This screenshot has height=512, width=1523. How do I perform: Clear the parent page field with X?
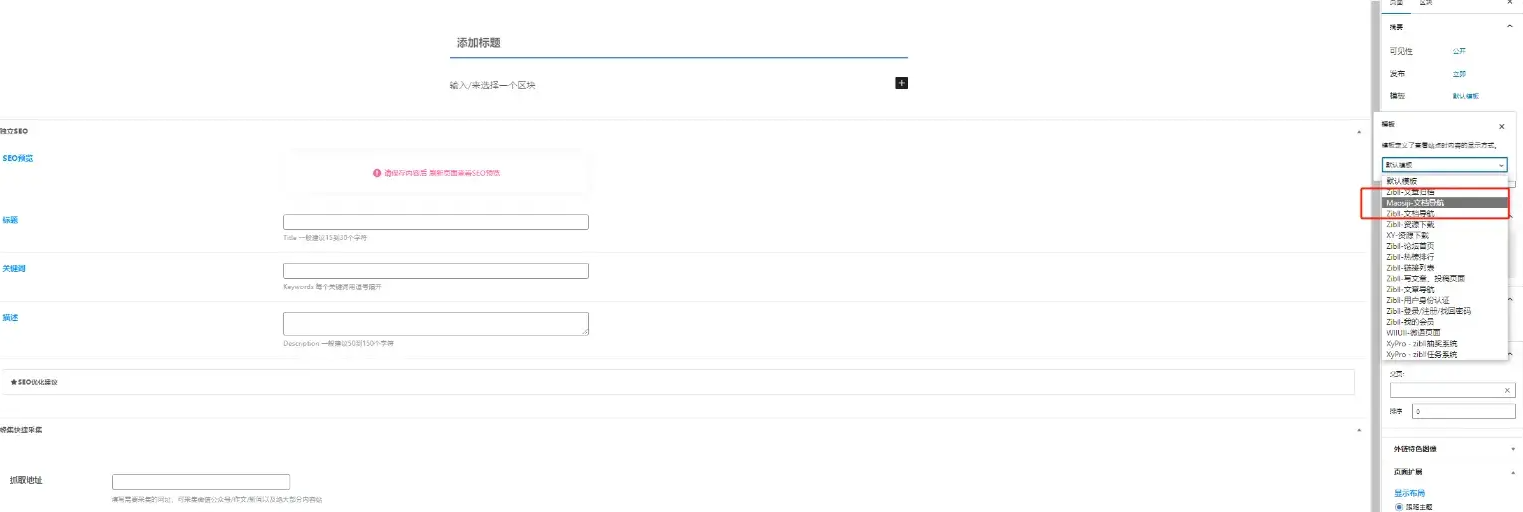(x=1507, y=390)
